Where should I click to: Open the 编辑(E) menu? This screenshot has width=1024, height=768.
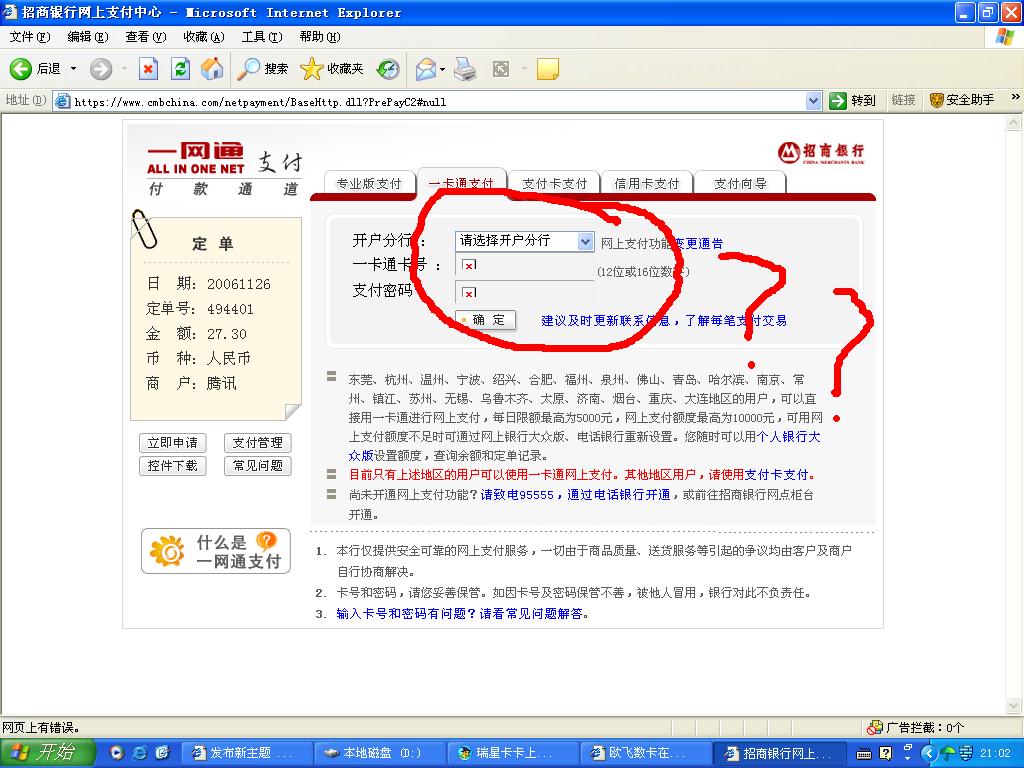(x=88, y=37)
